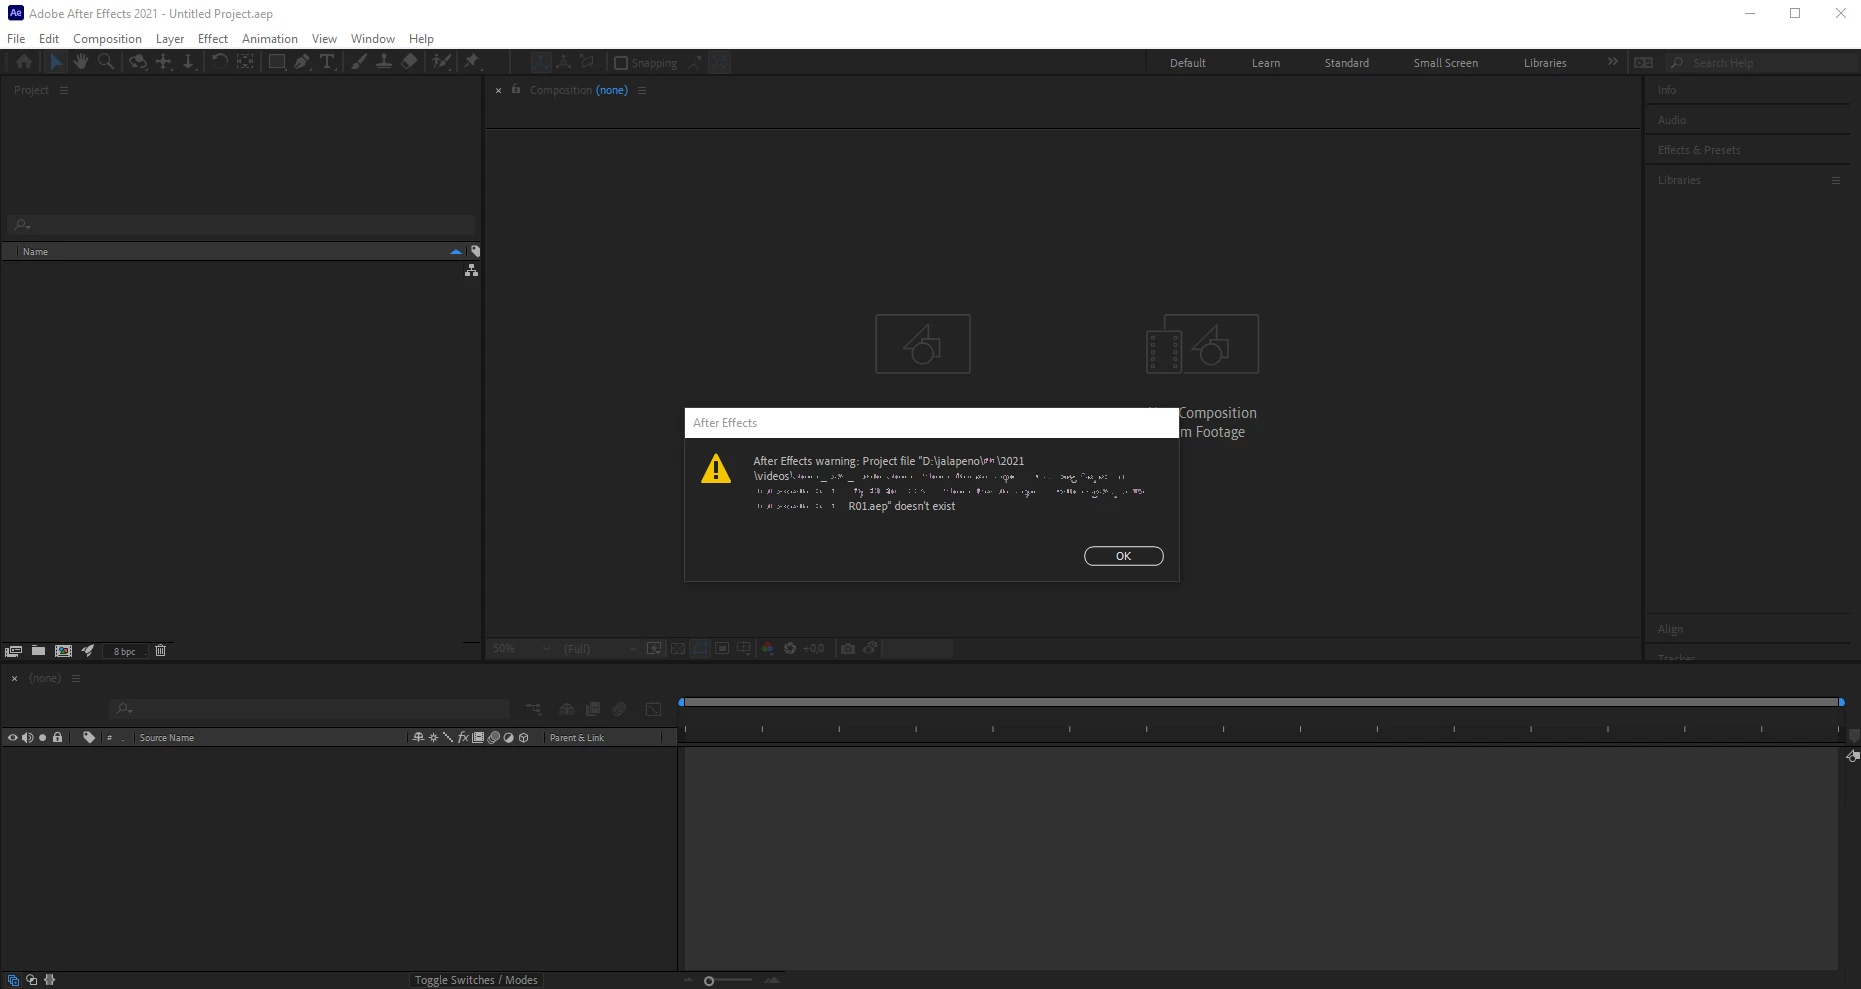Image resolution: width=1861 pixels, height=989 pixels.
Task: Open the Animation menu
Action: [x=270, y=38]
